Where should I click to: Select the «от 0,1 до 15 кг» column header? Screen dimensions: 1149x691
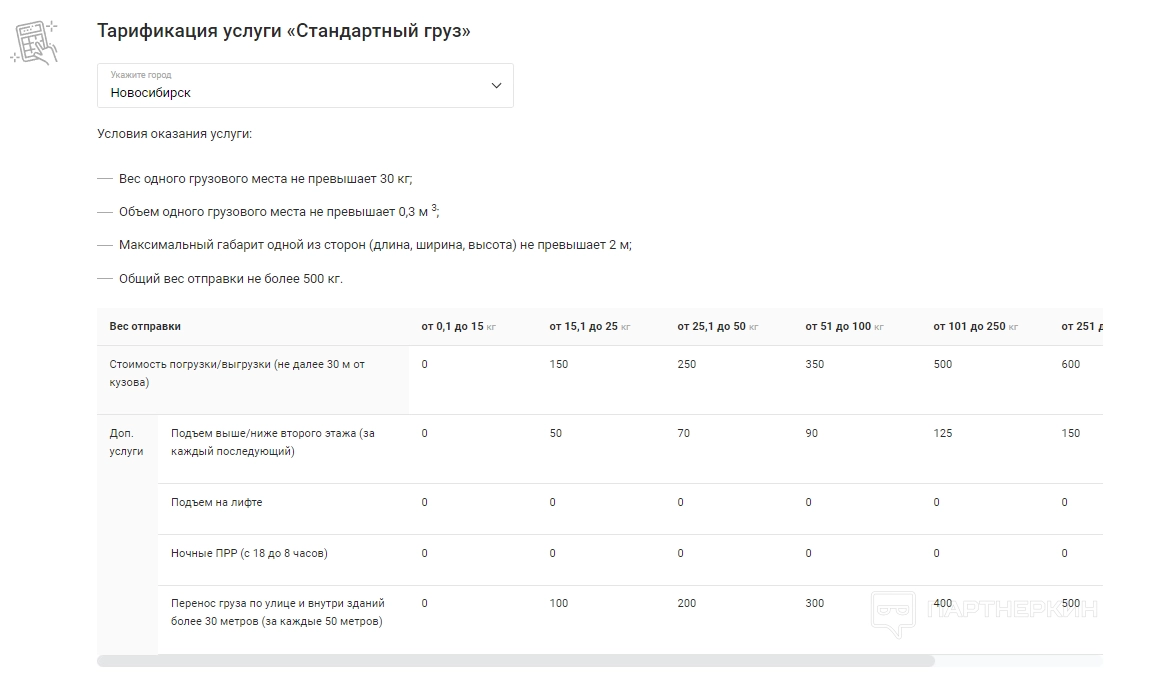[x=458, y=327]
